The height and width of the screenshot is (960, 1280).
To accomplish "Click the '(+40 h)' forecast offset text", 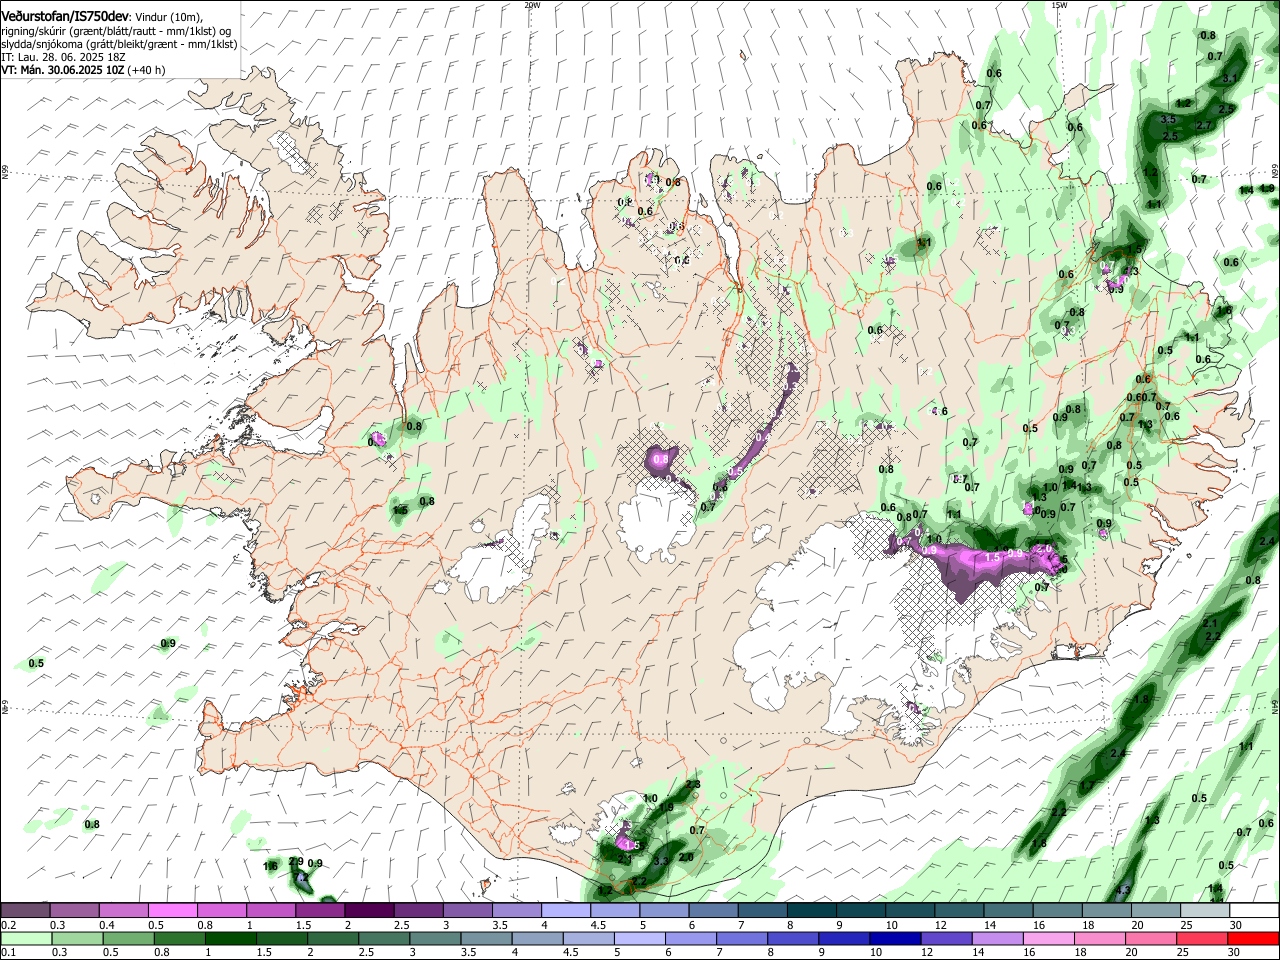I will [146, 70].
